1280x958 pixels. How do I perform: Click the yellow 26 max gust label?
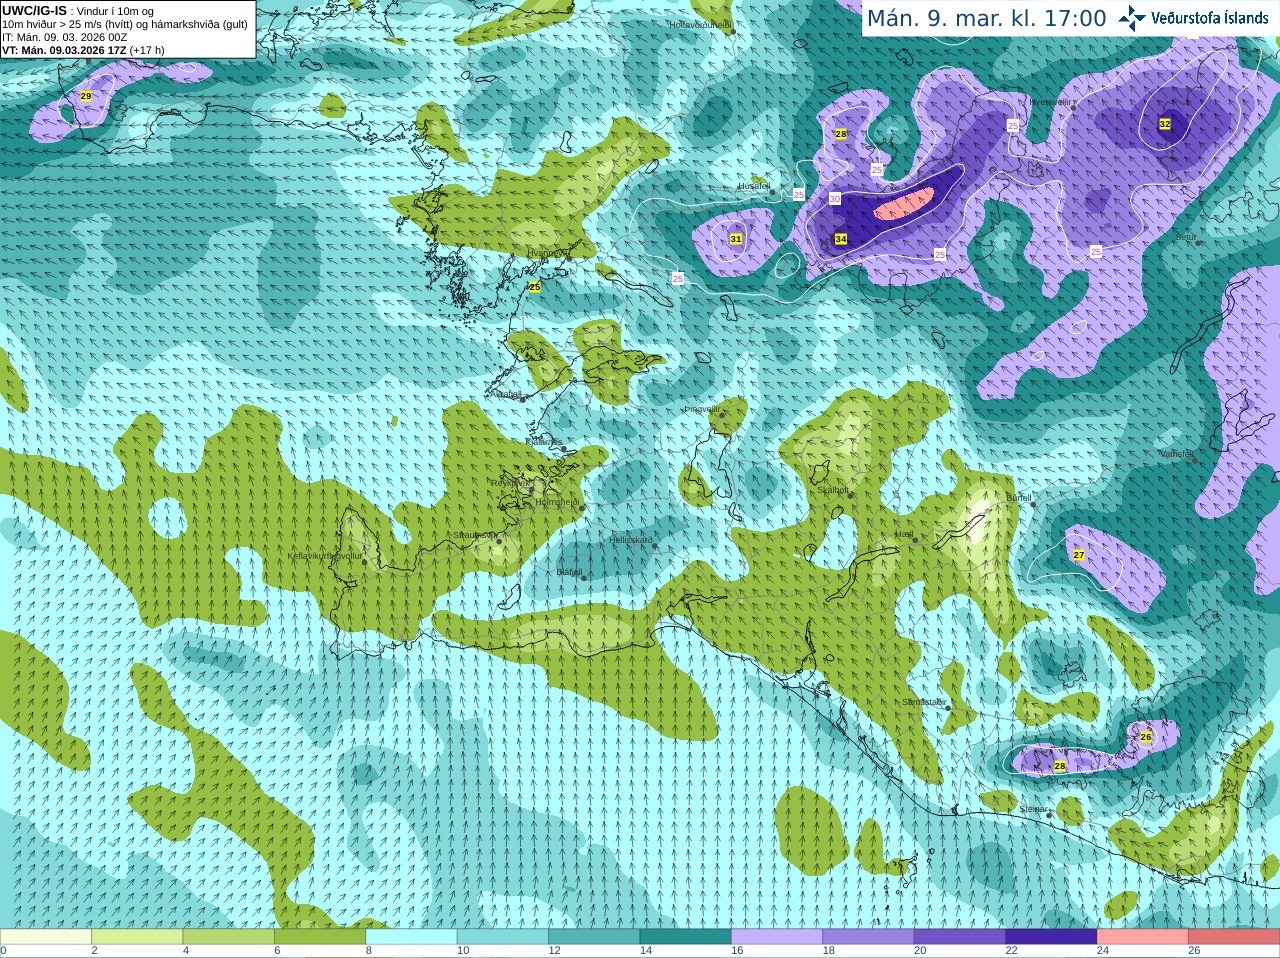coord(1146,737)
